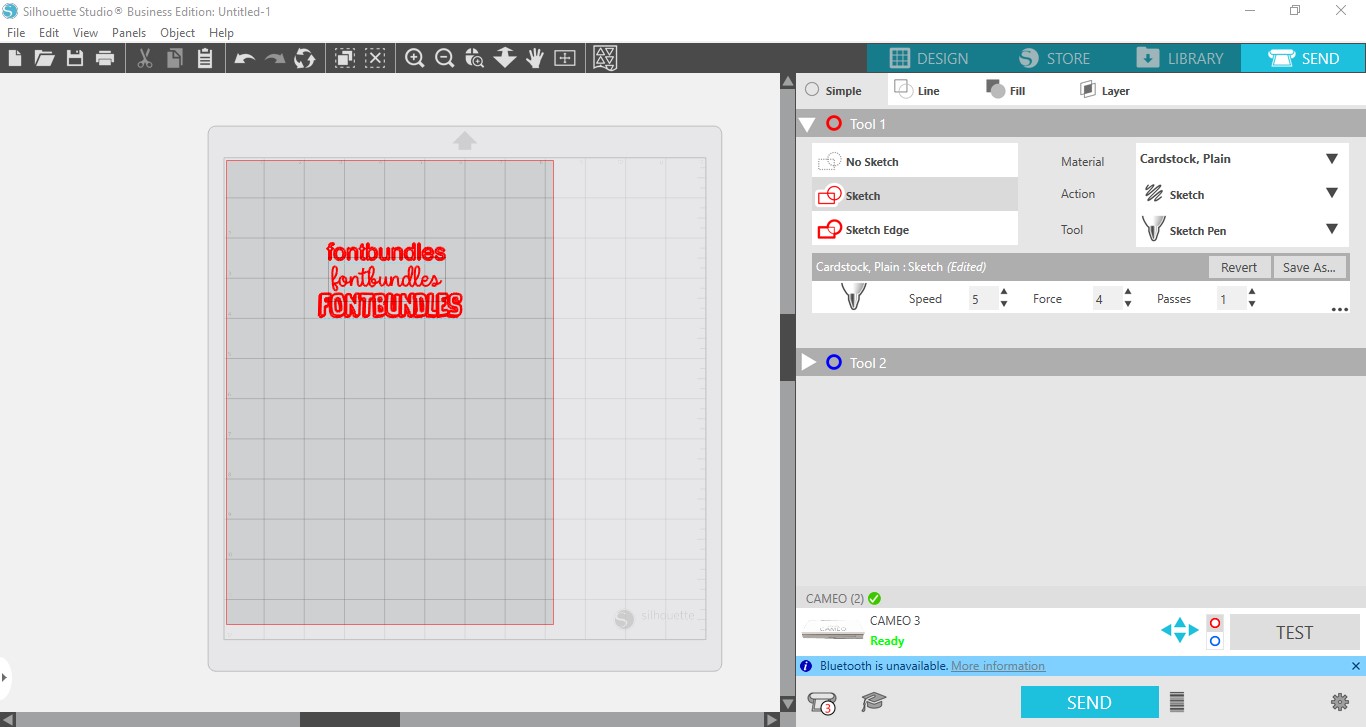Viewport: 1366px width, 727px height.
Task: Open the More information link
Action: (998, 666)
